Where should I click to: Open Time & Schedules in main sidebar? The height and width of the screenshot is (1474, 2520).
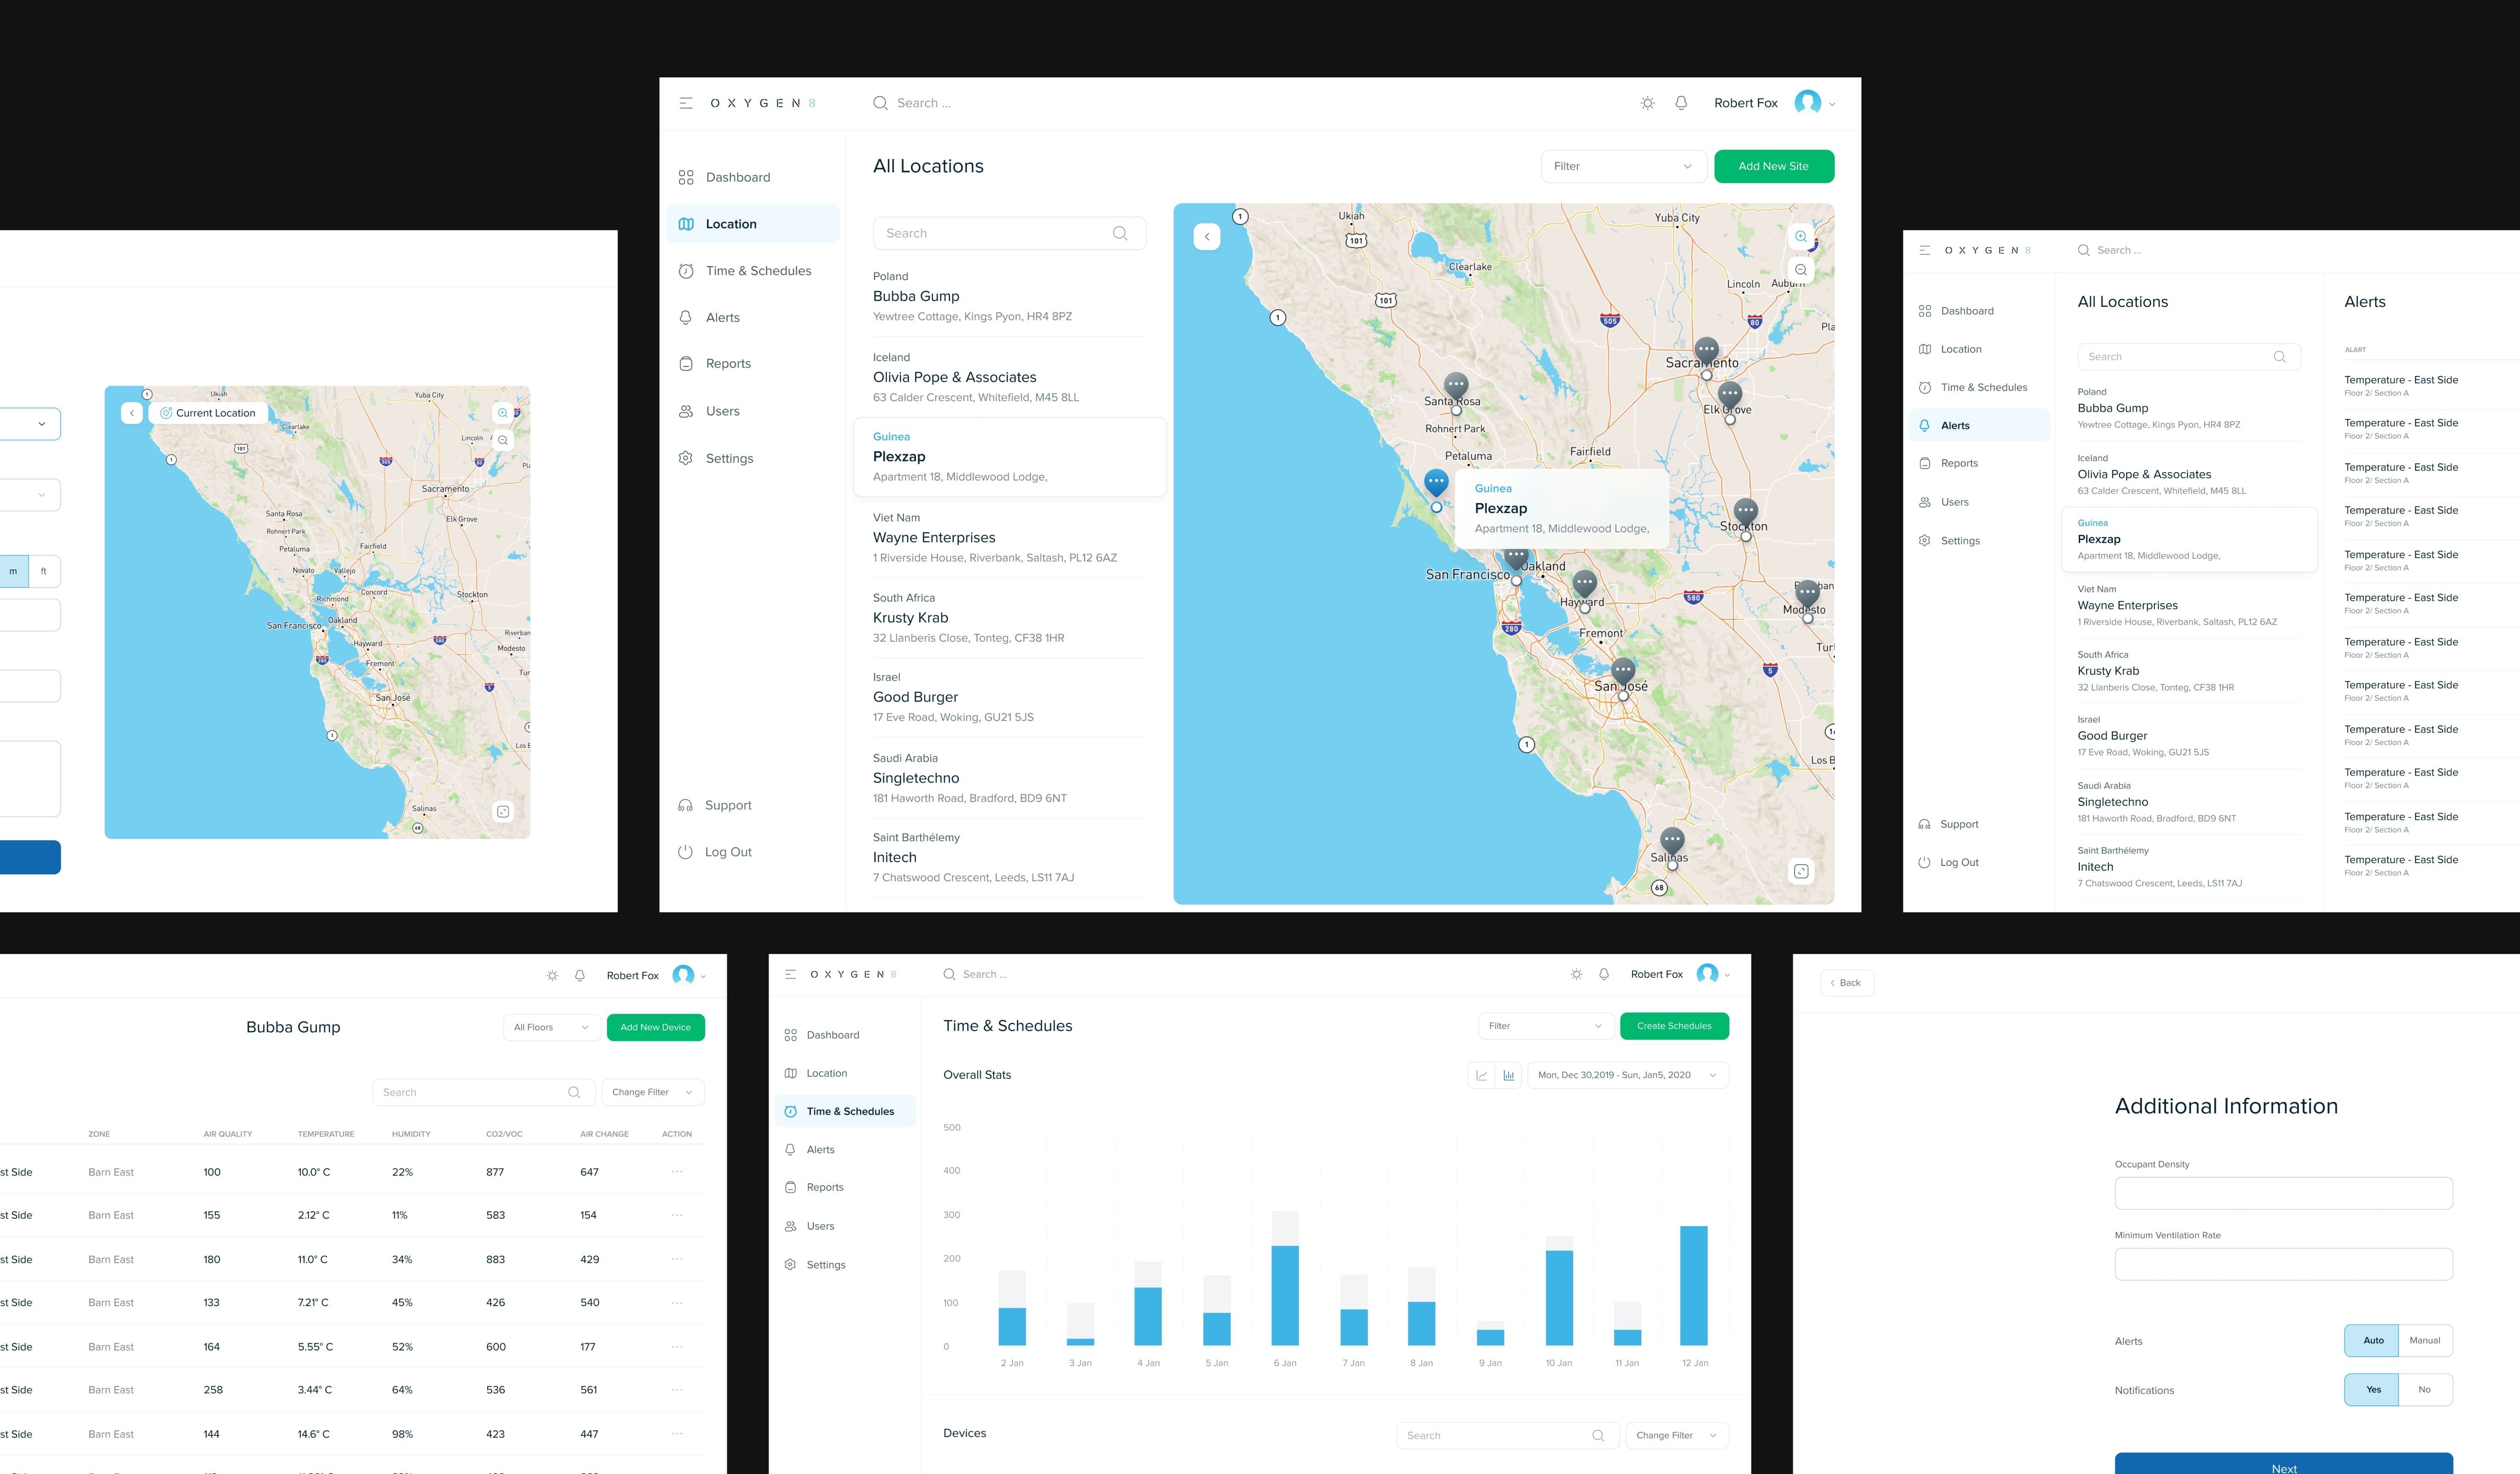pos(752,271)
